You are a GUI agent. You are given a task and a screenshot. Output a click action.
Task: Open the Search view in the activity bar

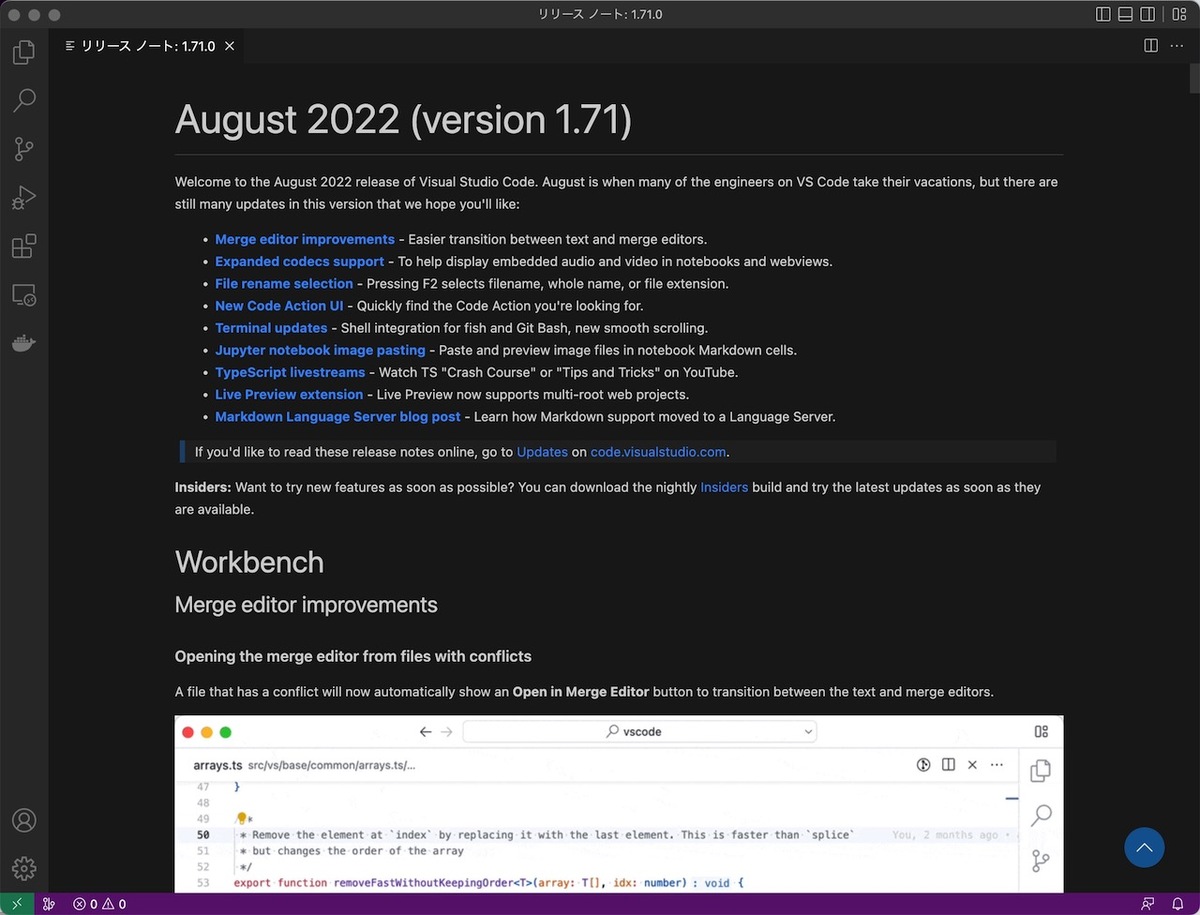(x=24, y=100)
